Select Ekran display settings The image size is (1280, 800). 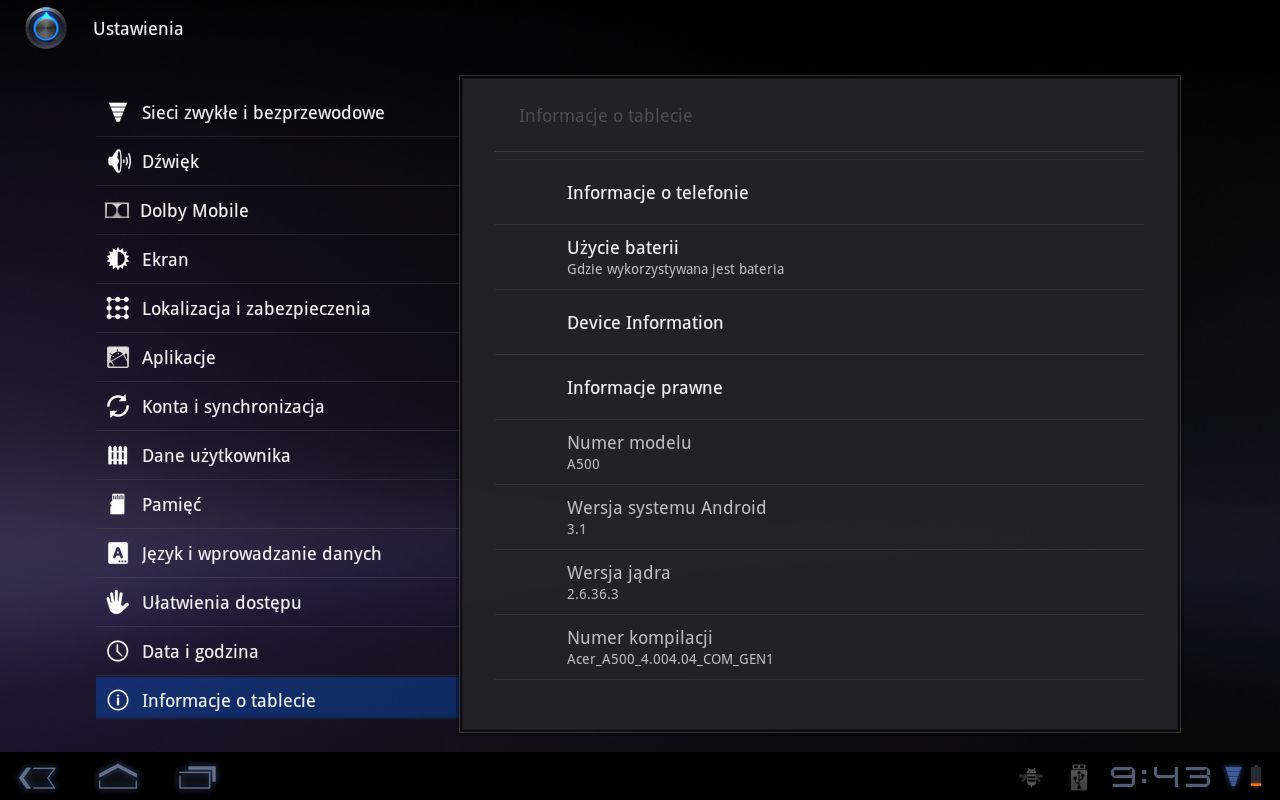click(x=277, y=259)
